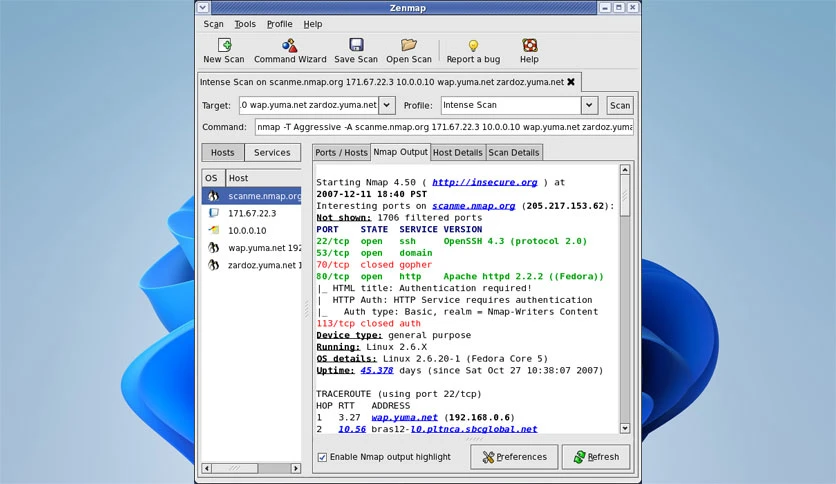Click the 22/tcp open ssh output line

[452, 241]
